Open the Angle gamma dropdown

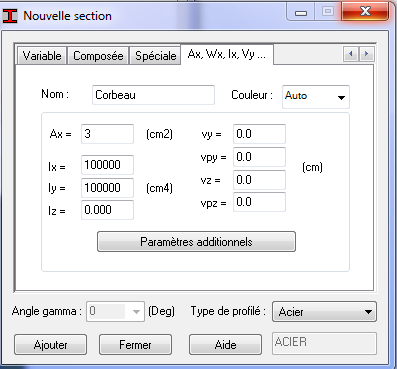(x=115, y=311)
